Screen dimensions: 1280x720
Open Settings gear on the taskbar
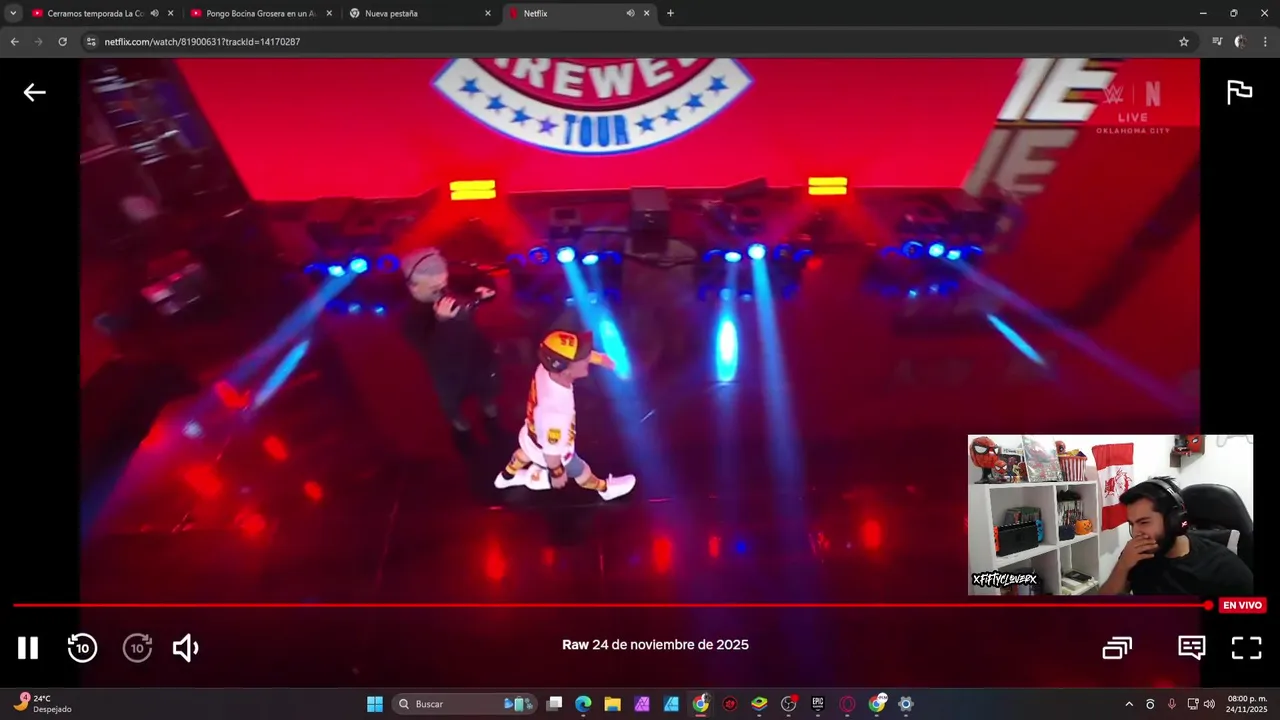tap(906, 704)
